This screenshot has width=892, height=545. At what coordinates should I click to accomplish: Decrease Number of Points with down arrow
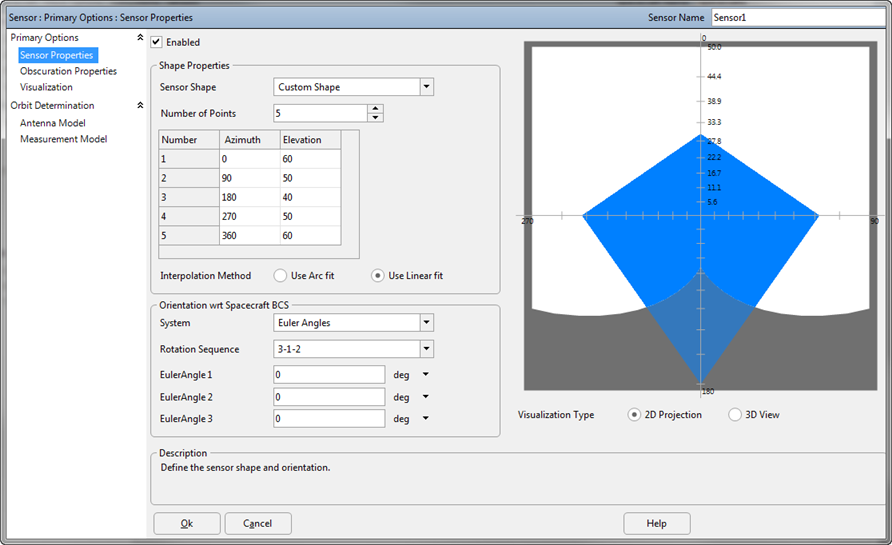(375, 118)
